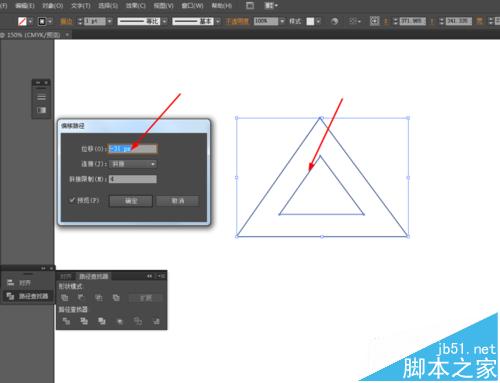Switch to the Align tab in panel

[x=66, y=276]
